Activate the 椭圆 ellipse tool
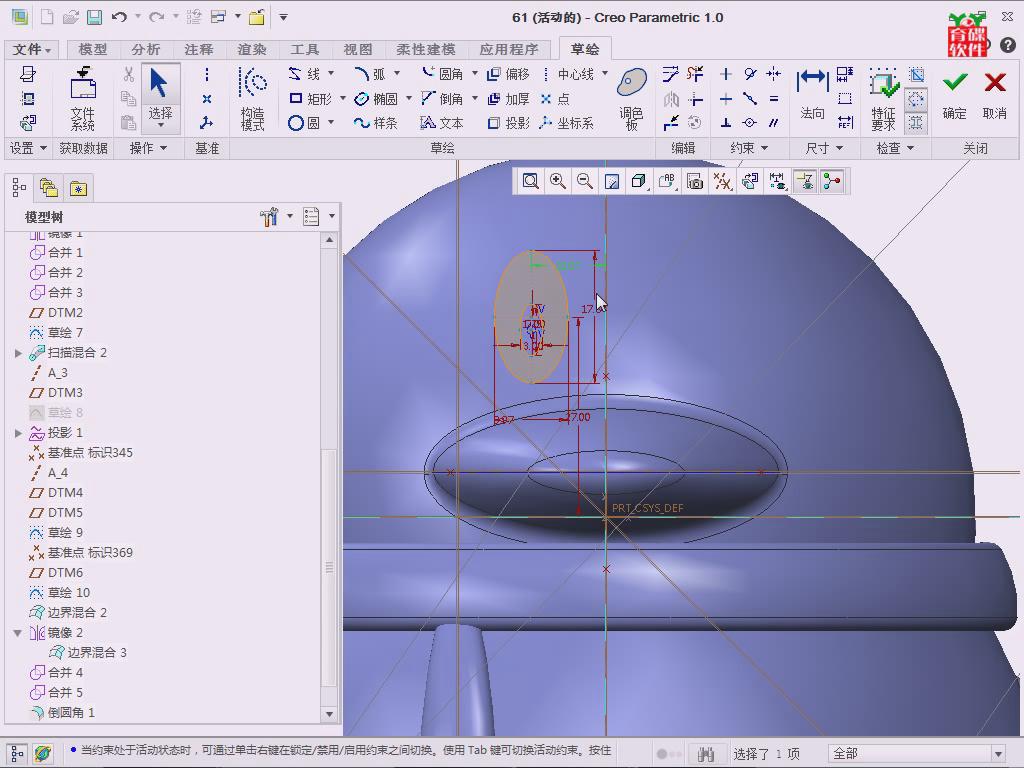The height and width of the screenshot is (768, 1024). point(376,99)
